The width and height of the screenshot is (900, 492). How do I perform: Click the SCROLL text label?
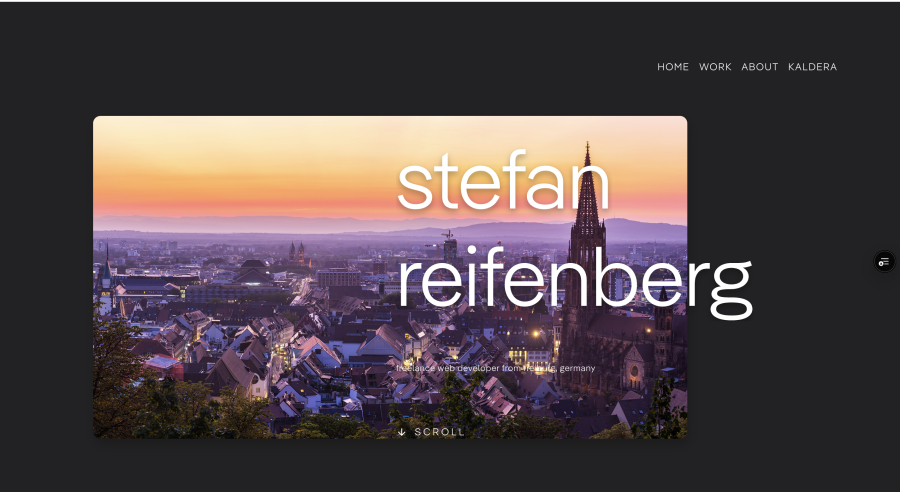coord(439,432)
